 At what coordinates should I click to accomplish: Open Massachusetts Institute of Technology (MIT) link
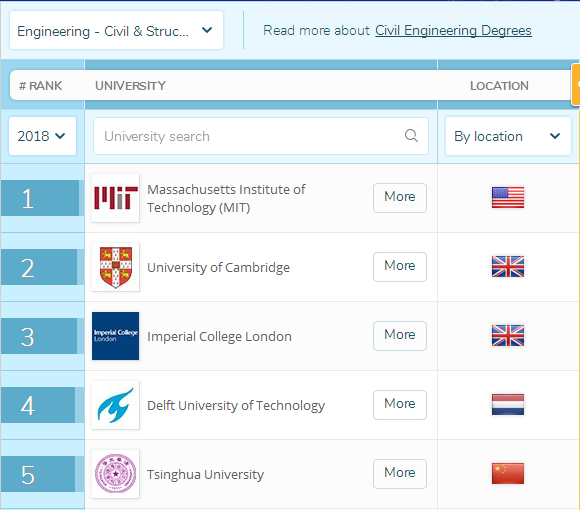tap(226, 198)
